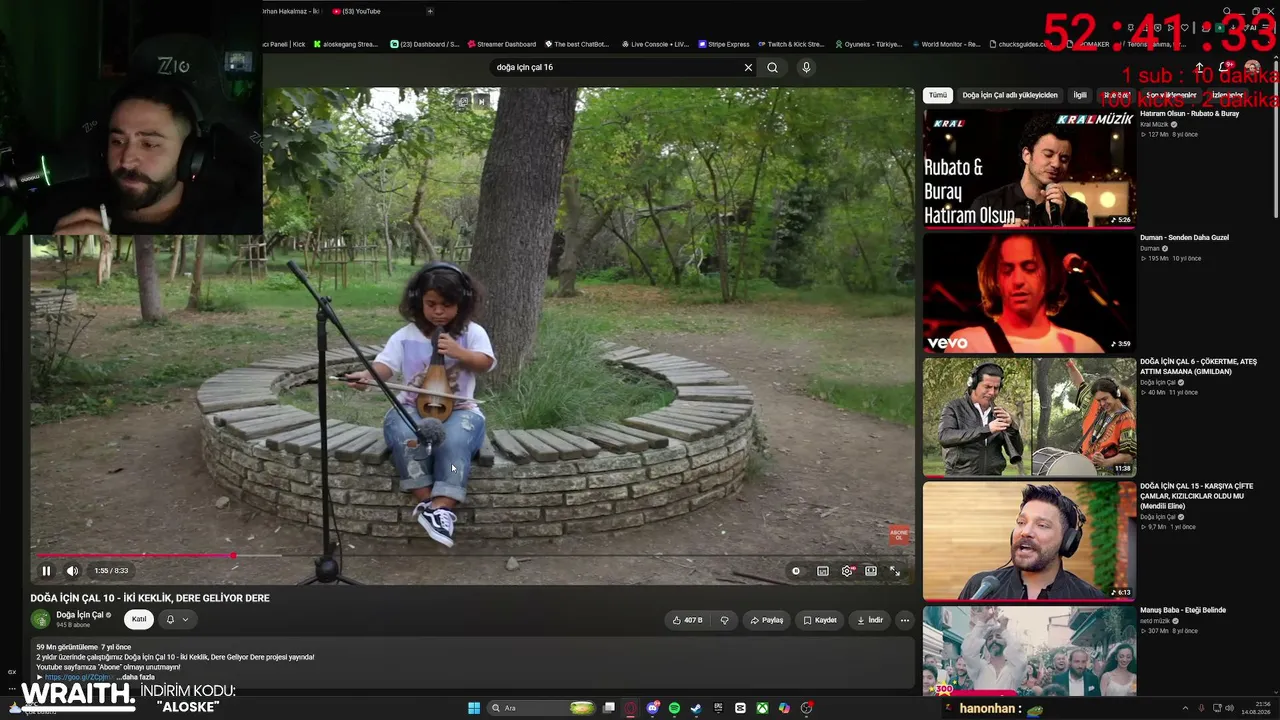Open 'aloskegang Strea...' bookmark
The height and width of the screenshot is (720, 1280).
point(346,44)
